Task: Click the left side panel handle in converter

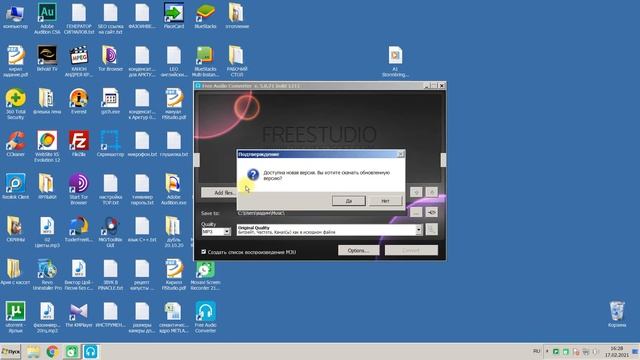Action: pos(197,160)
